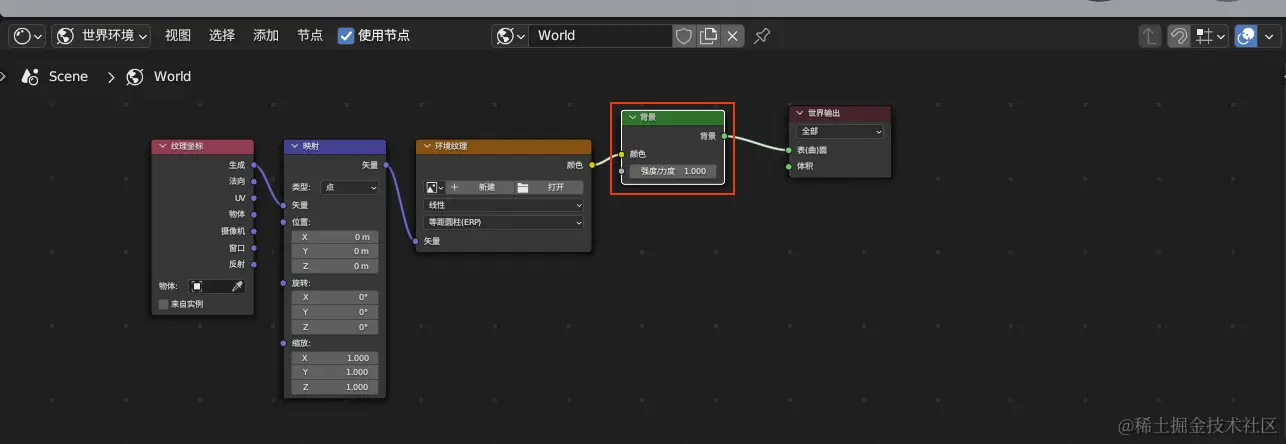Viewport: 1286px width, 444px height.
Task: Click the 物体 object picker field
Action: 216,286
